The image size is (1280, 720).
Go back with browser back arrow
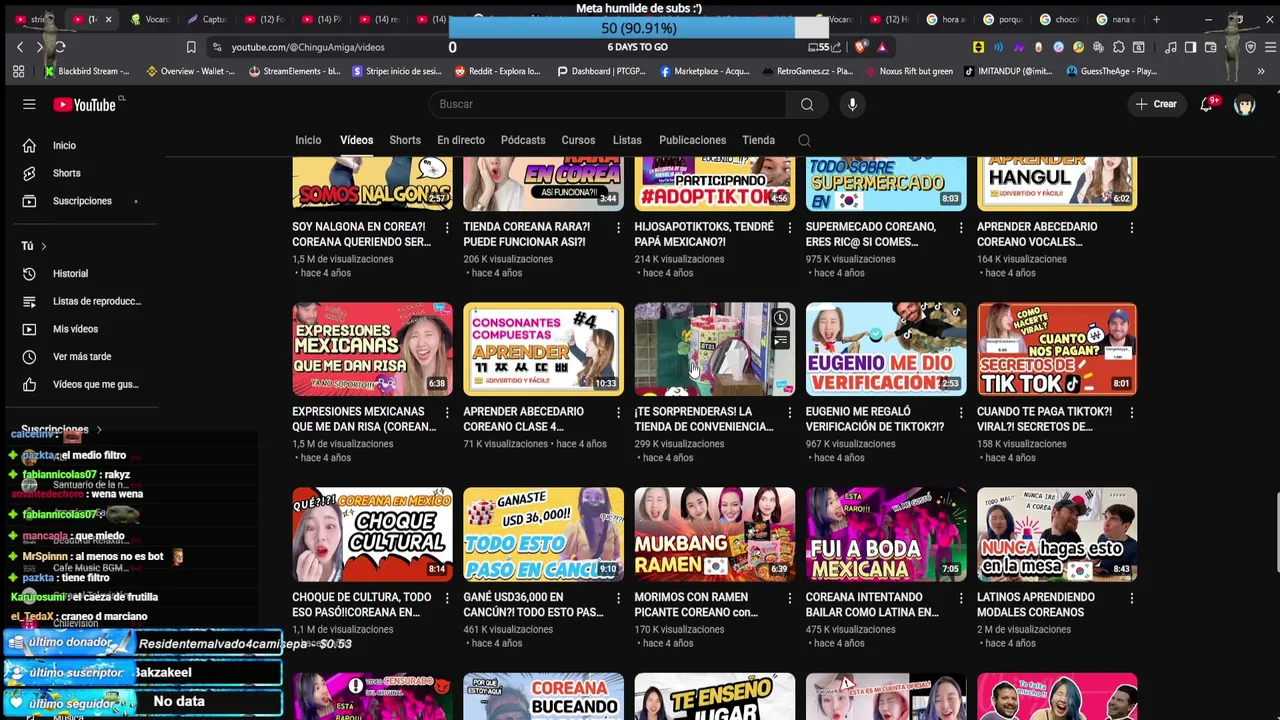click(x=19, y=47)
